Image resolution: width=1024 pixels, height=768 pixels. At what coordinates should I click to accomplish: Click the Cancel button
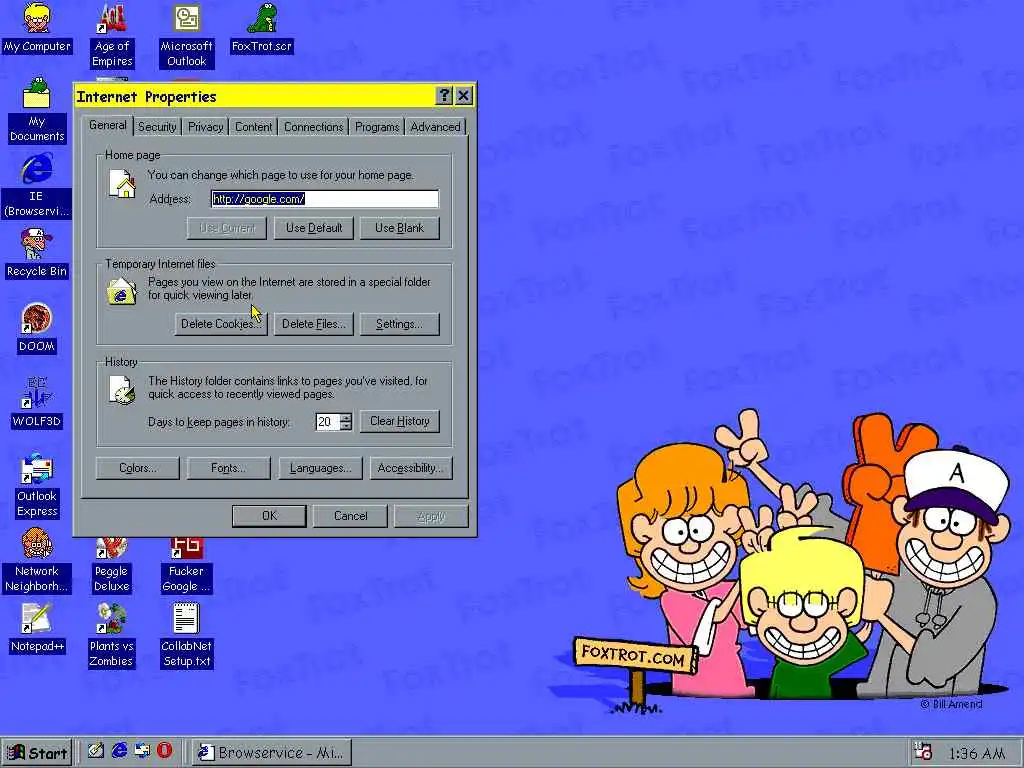tap(351, 516)
